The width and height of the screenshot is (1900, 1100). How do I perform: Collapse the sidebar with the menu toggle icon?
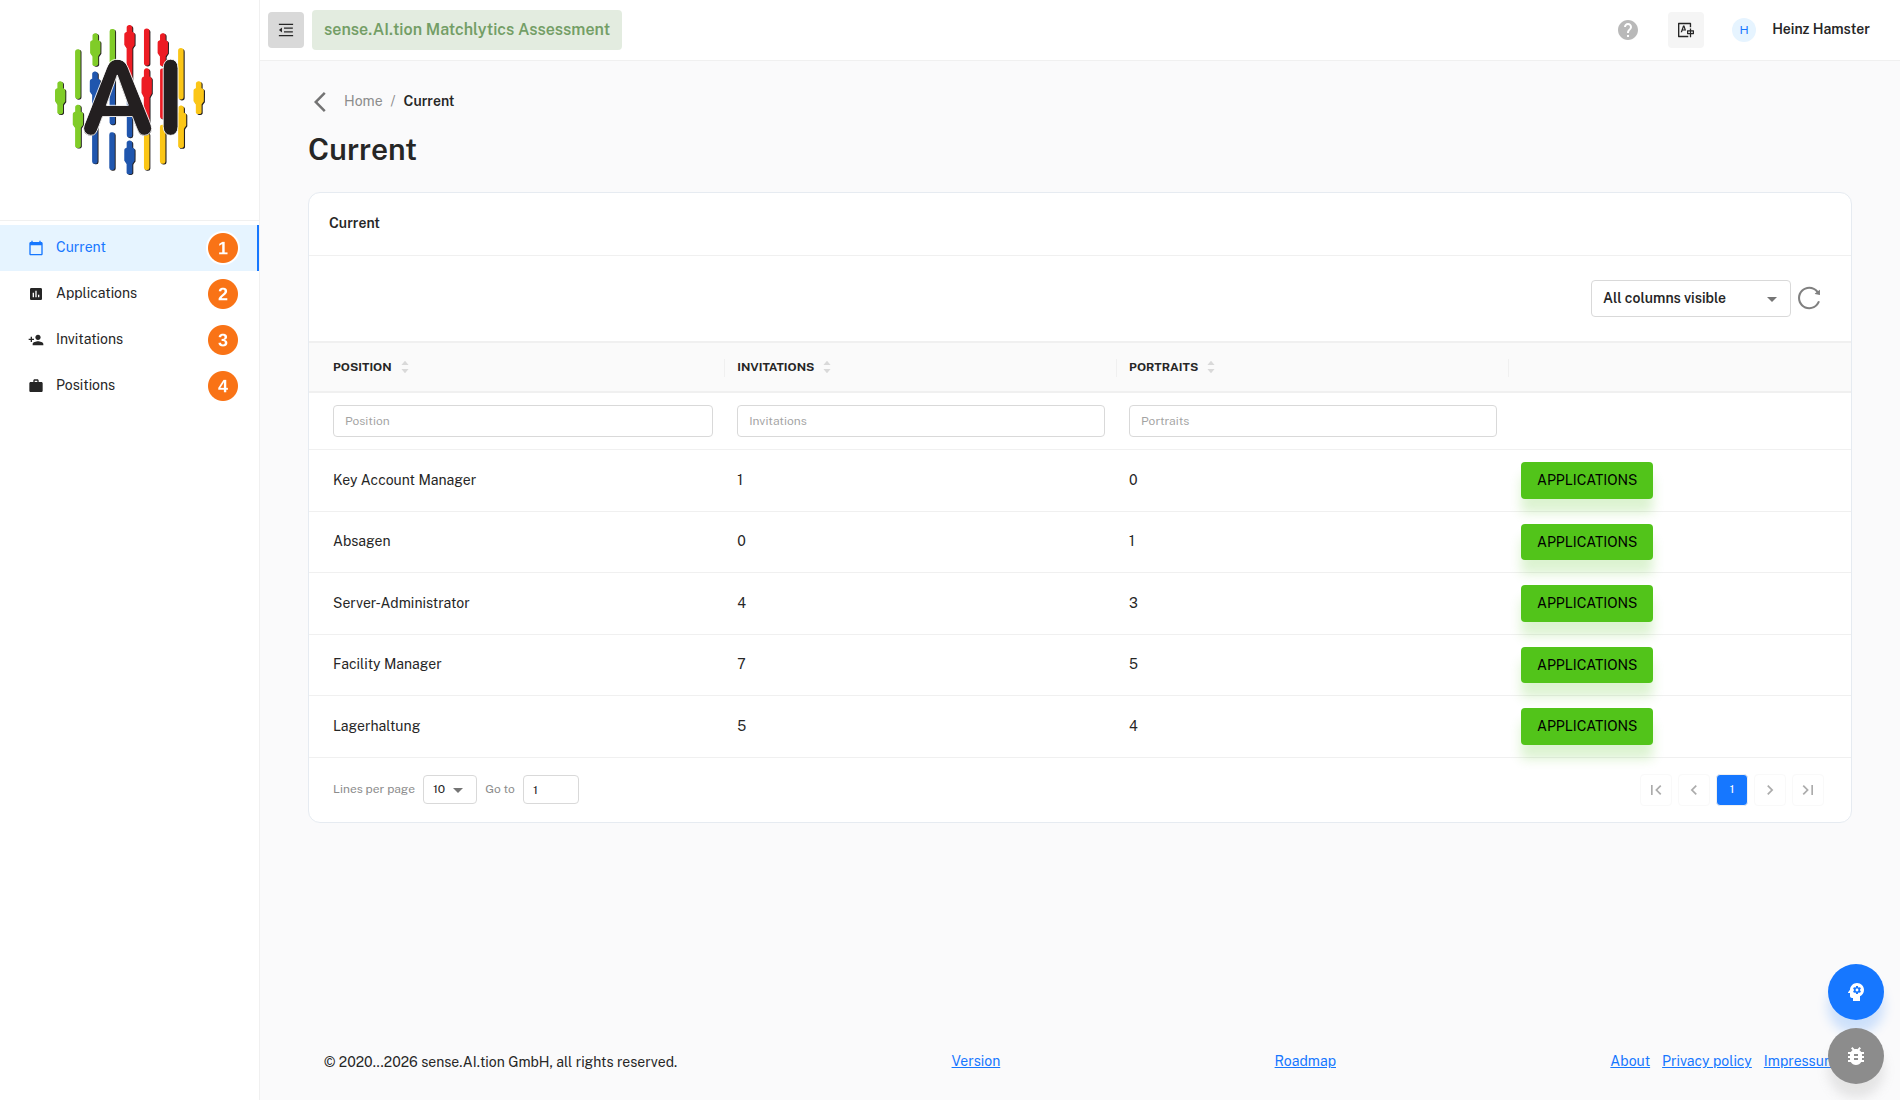pyautogui.click(x=286, y=30)
